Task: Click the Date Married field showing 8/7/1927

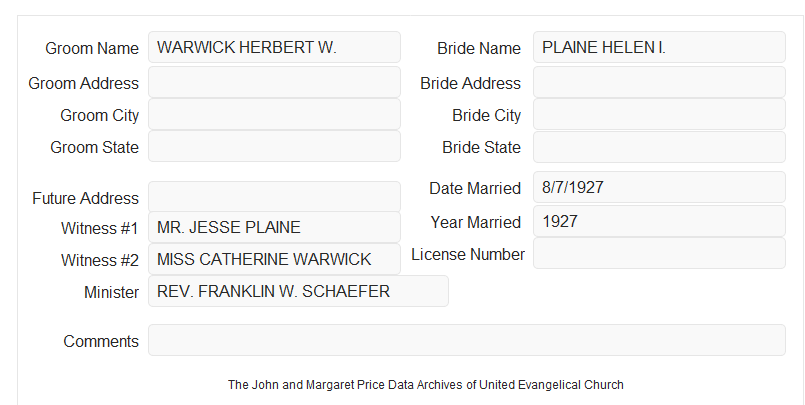Action: [x=659, y=187]
